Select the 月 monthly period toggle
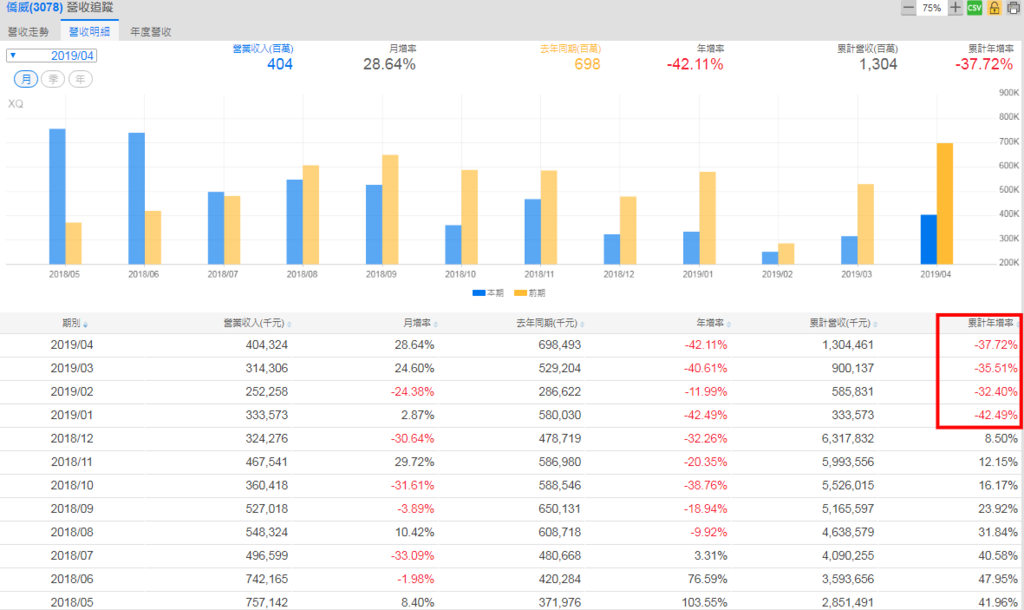The height and width of the screenshot is (610, 1024). tap(26, 79)
